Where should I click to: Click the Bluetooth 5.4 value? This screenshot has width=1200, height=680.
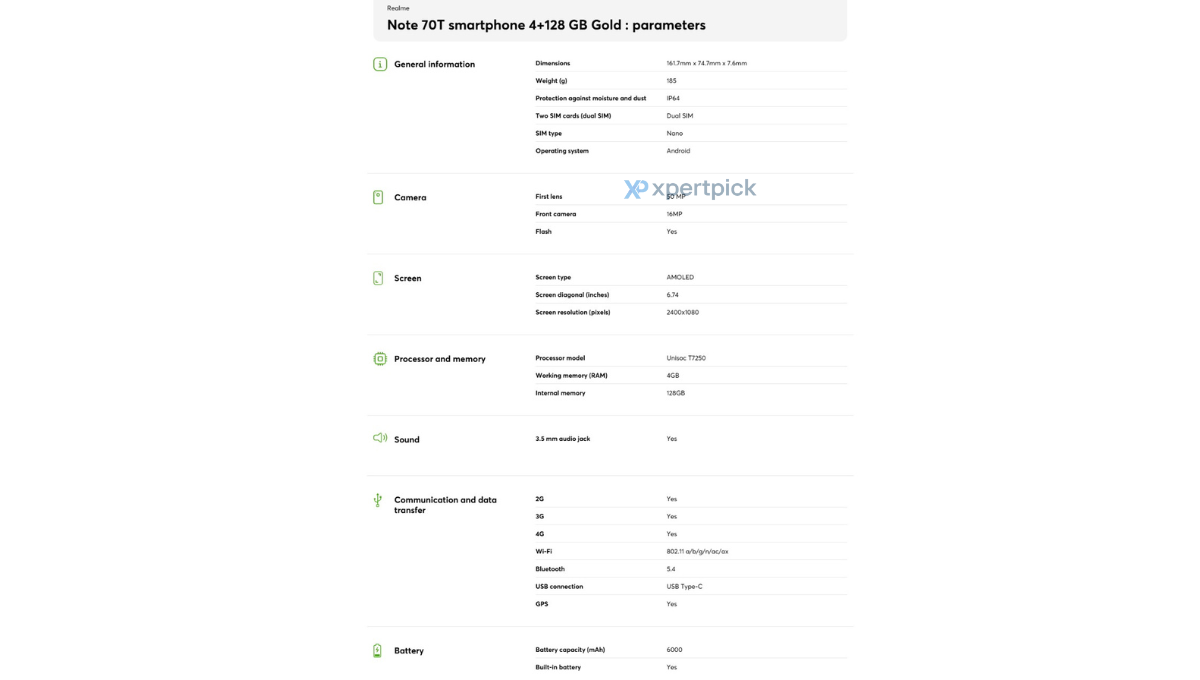pyautogui.click(x=671, y=569)
